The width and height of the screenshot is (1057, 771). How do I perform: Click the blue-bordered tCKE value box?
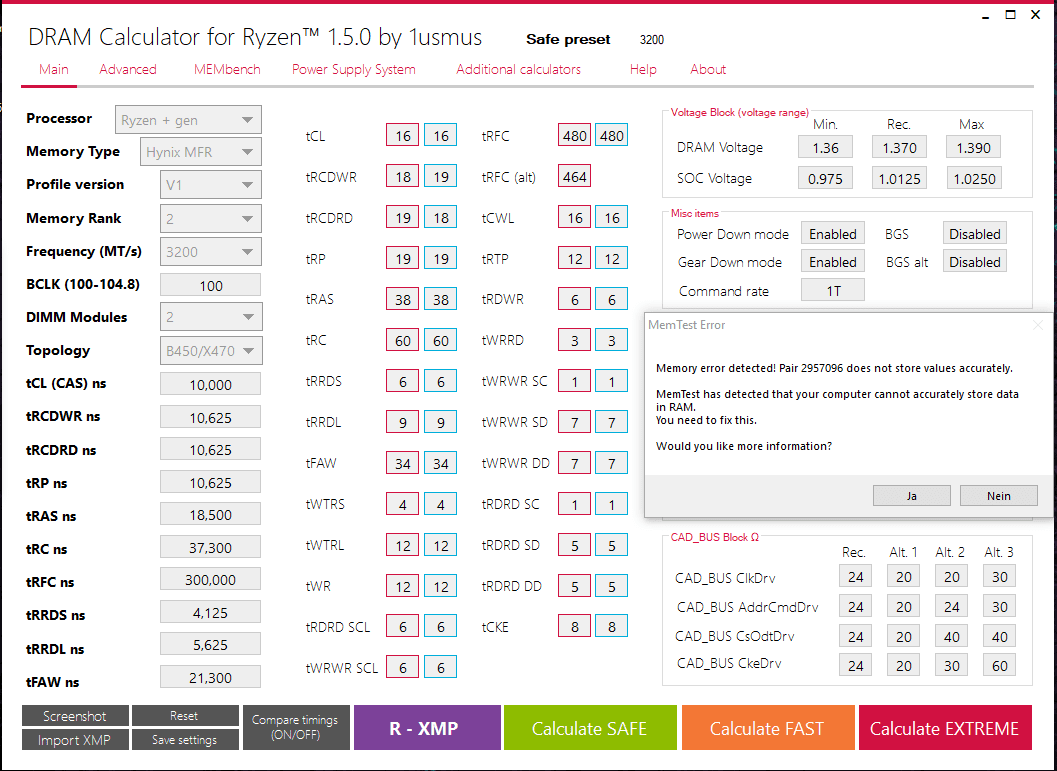(611, 627)
